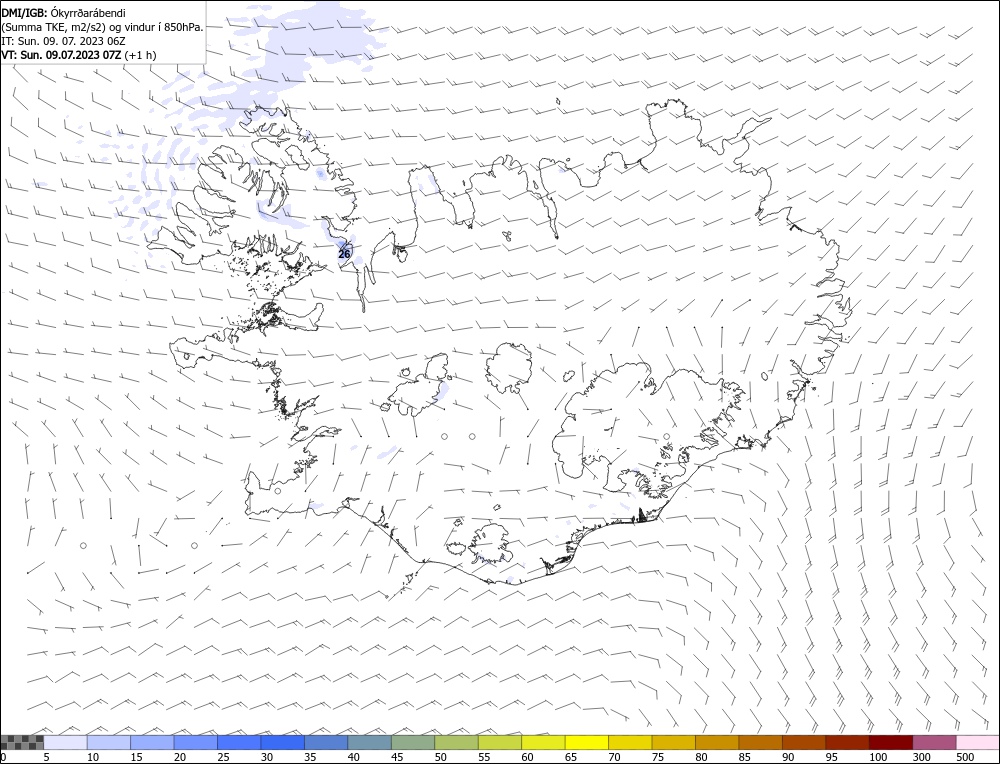Click the 30-35 blue legend swatch
This screenshot has width=1000, height=764.
coord(283,742)
